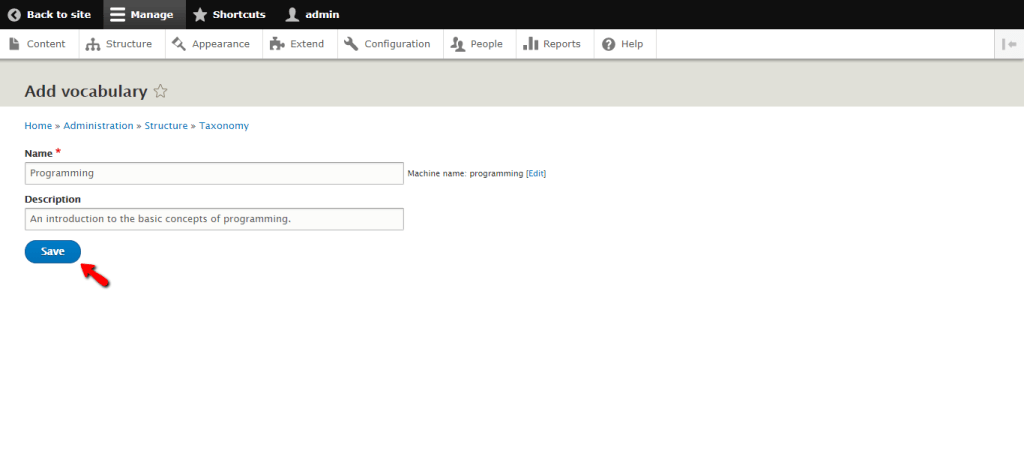Image resolution: width=1024 pixels, height=469 pixels.
Task: Click the Reports bar chart icon
Action: click(530, 44)
